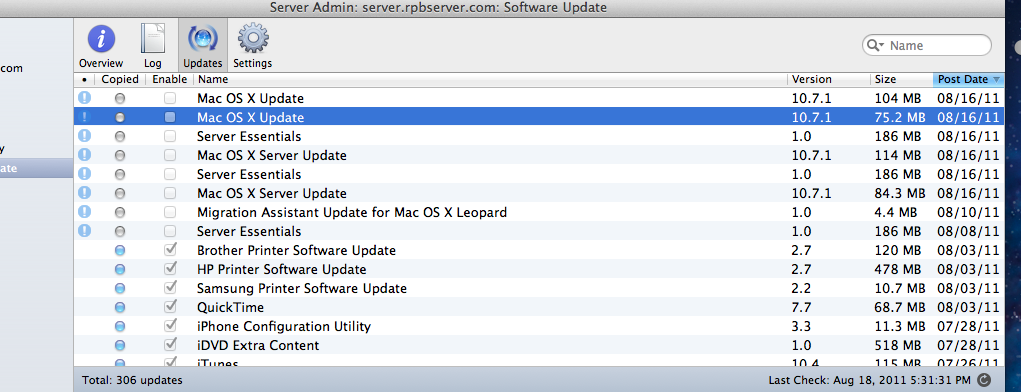
Task: Click alert icon on highlighted 75.2 MB row
Action: [x=85, y=117]
